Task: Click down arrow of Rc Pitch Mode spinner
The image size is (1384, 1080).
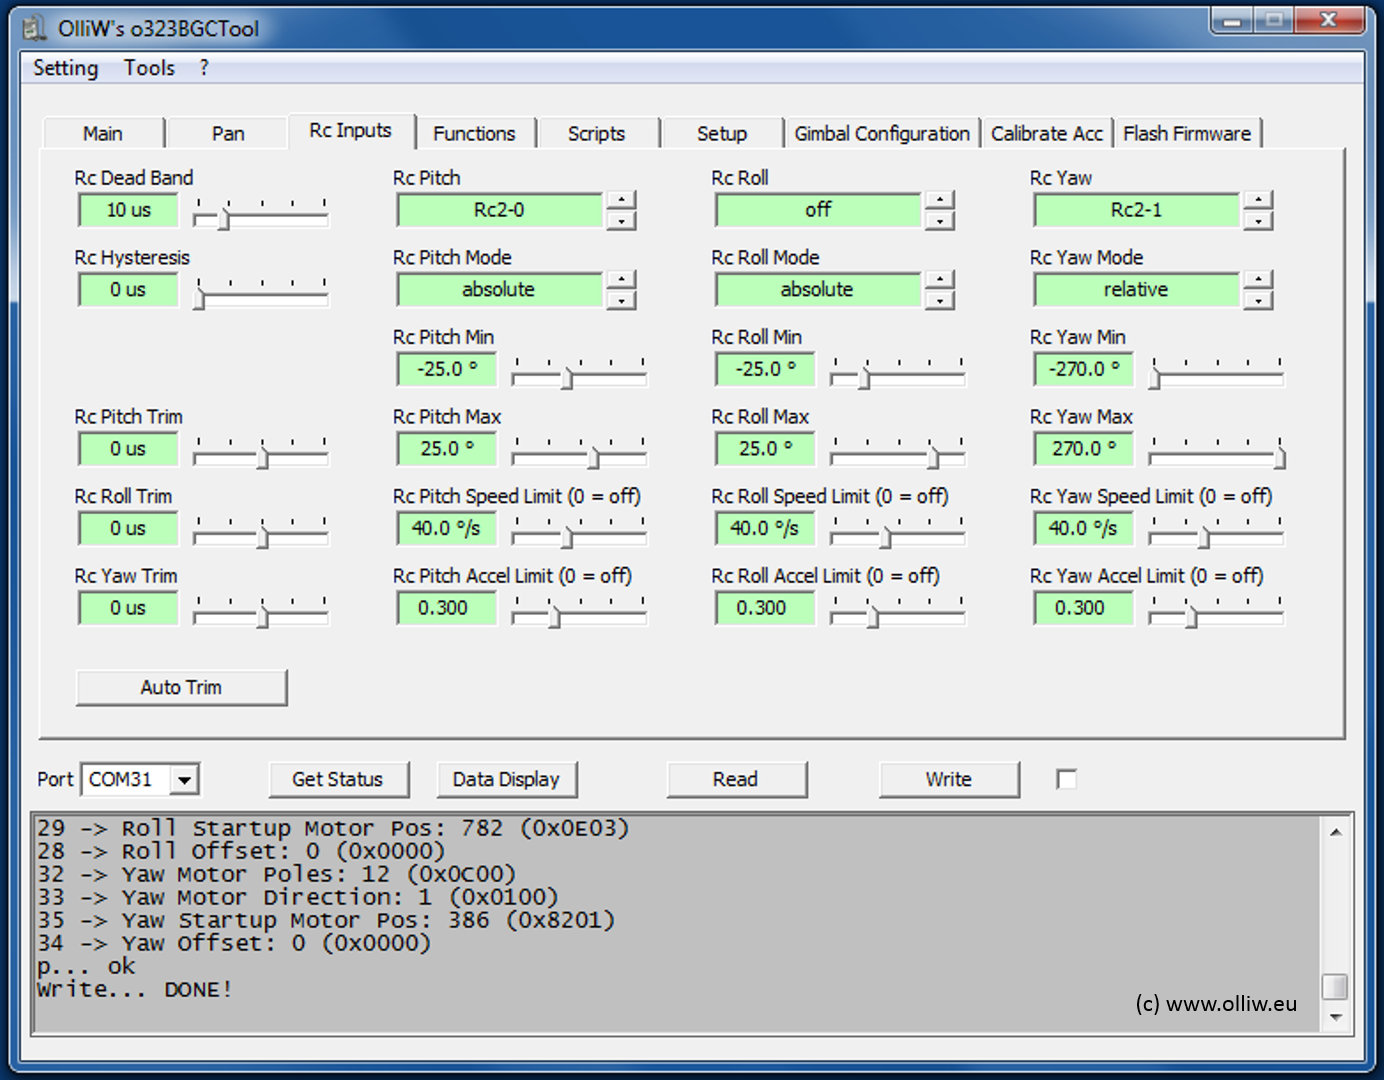Action: click(x=621, y=300)
